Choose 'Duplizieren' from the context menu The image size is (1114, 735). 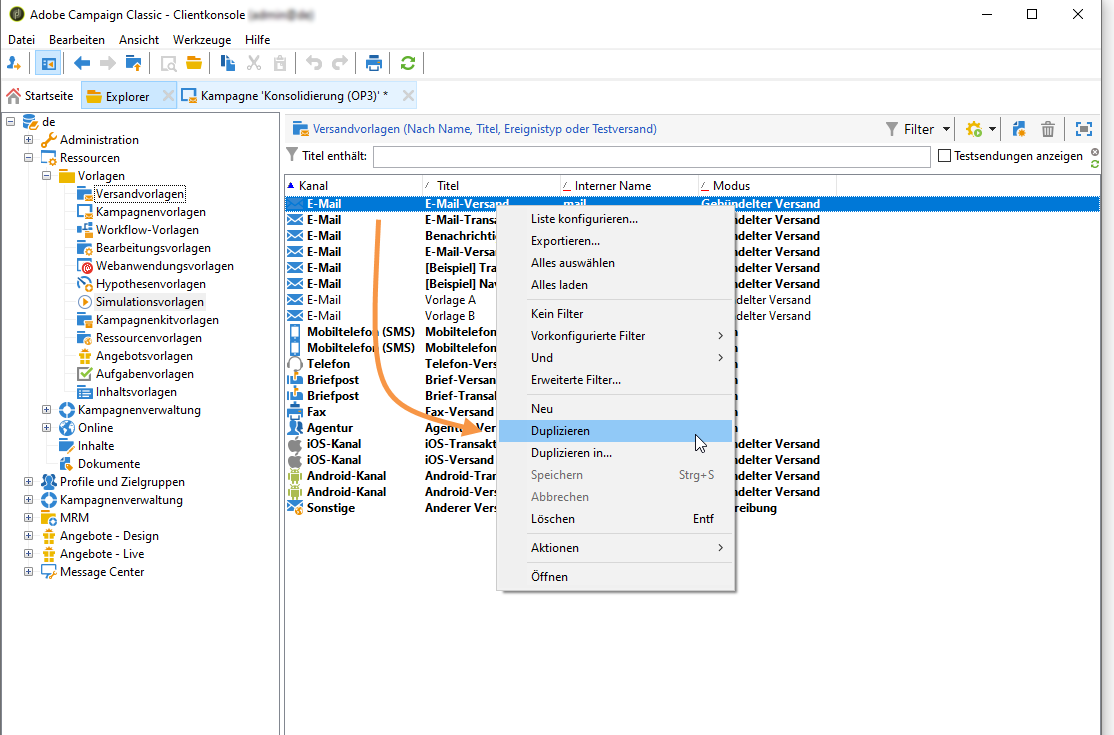pos(560,431)
